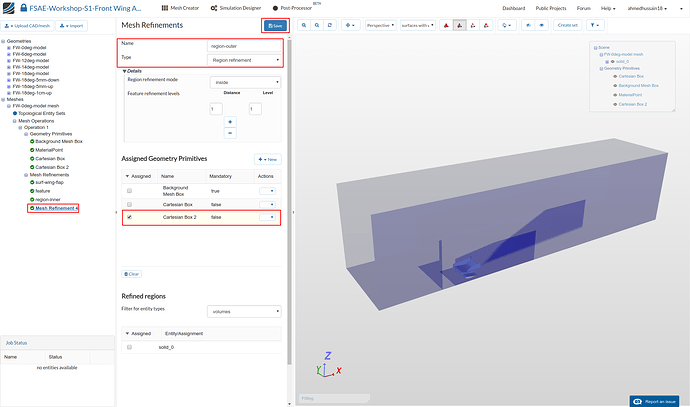This screenshot has height=407, width=690.
Task: Open the volumes entity type filter
Action: click(244, 311)
